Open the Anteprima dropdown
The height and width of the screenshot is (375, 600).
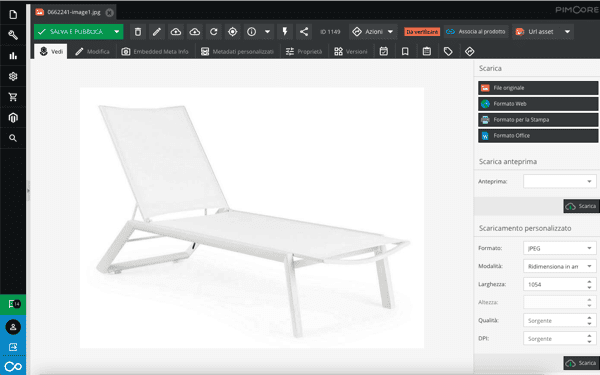tap(559, 181)
